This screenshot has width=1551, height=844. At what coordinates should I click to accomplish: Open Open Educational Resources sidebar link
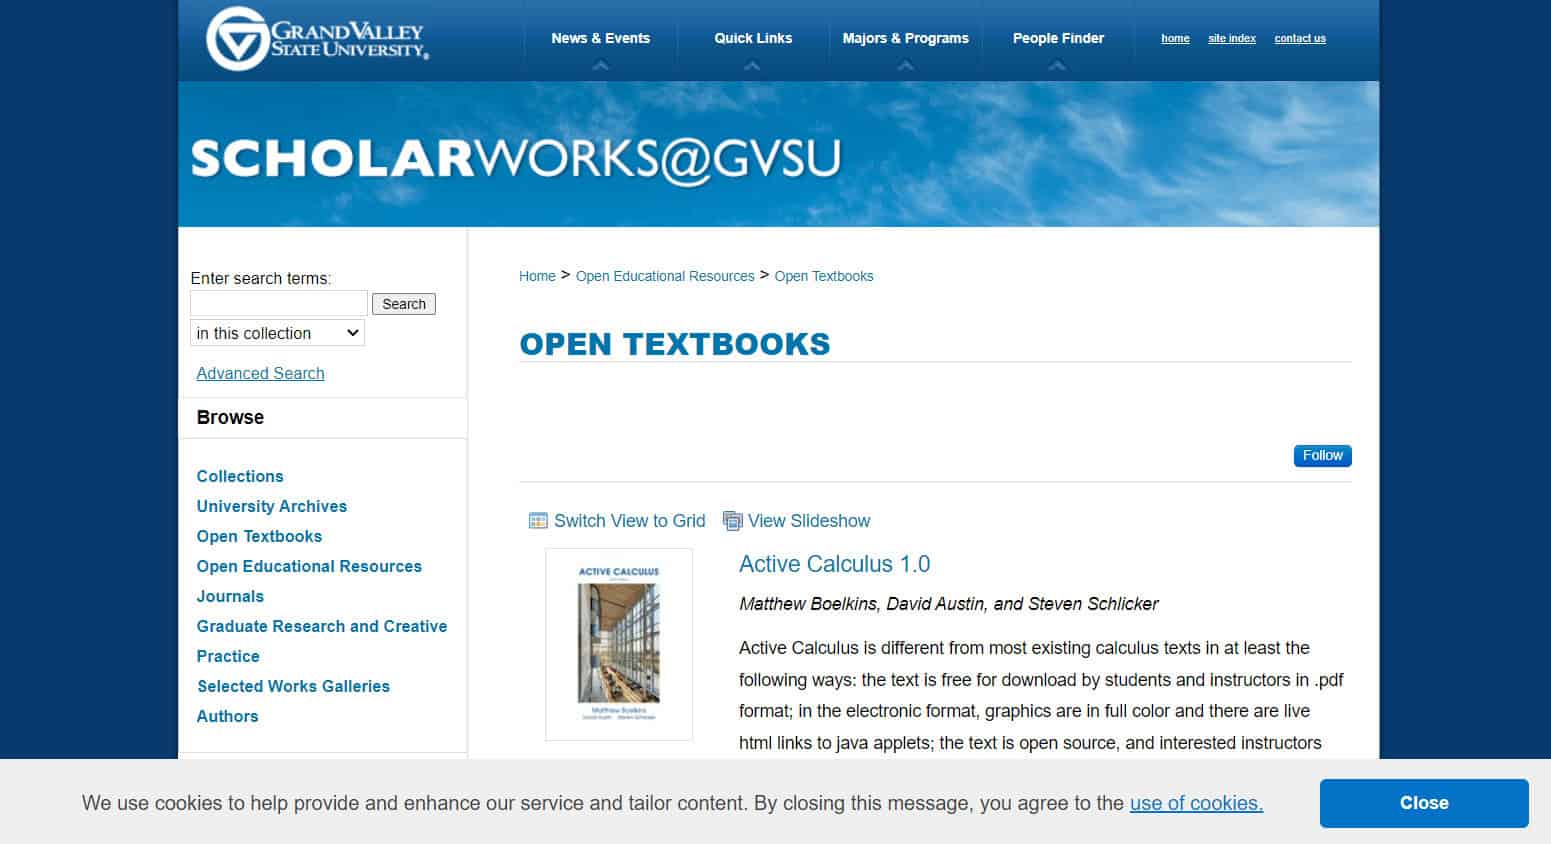[309, 566]
